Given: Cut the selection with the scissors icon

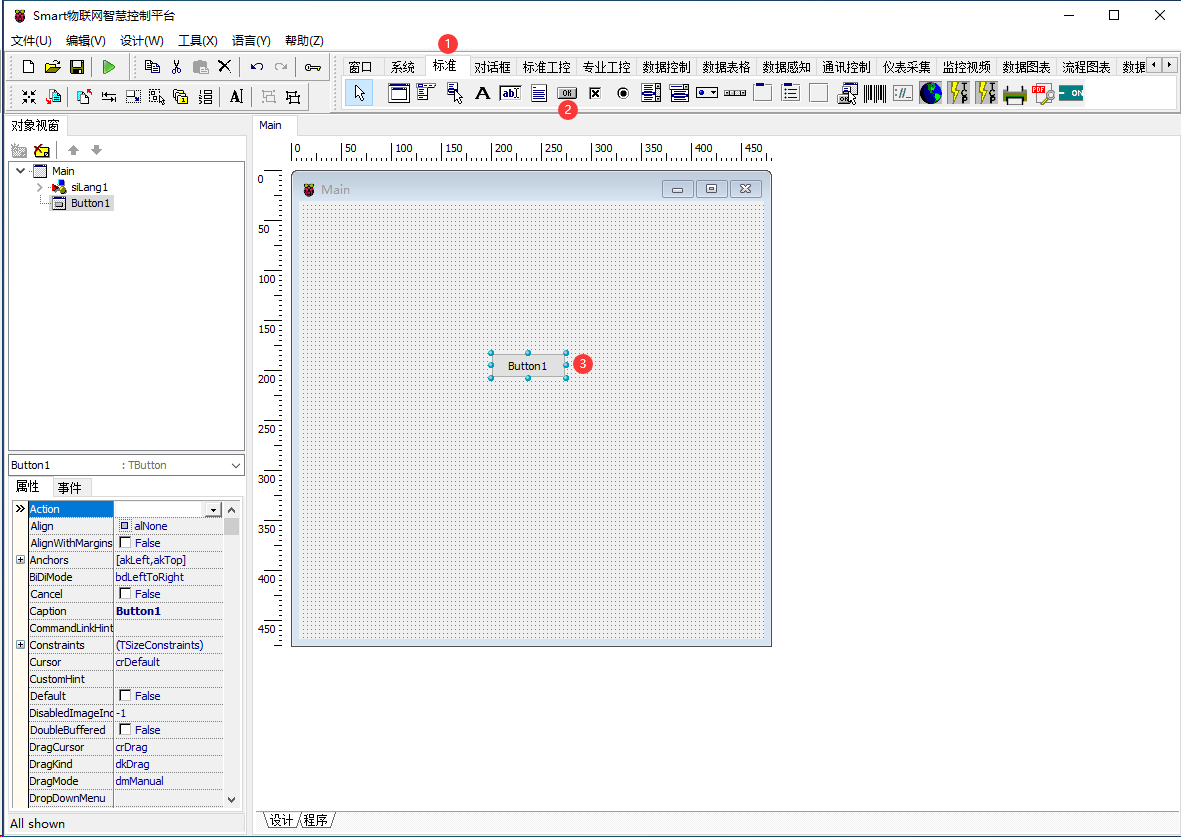Looking at the screenshot, I should (176, 67).
